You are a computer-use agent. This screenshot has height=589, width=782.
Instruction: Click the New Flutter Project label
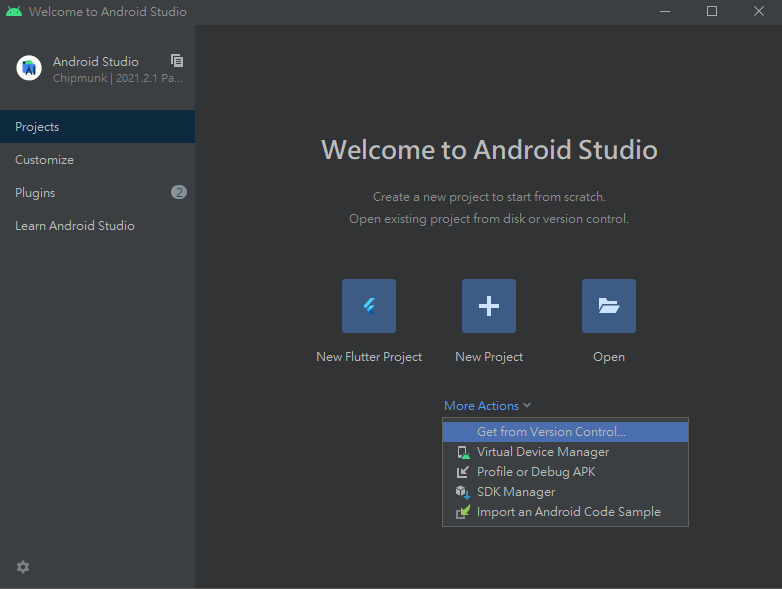point(369,357)
